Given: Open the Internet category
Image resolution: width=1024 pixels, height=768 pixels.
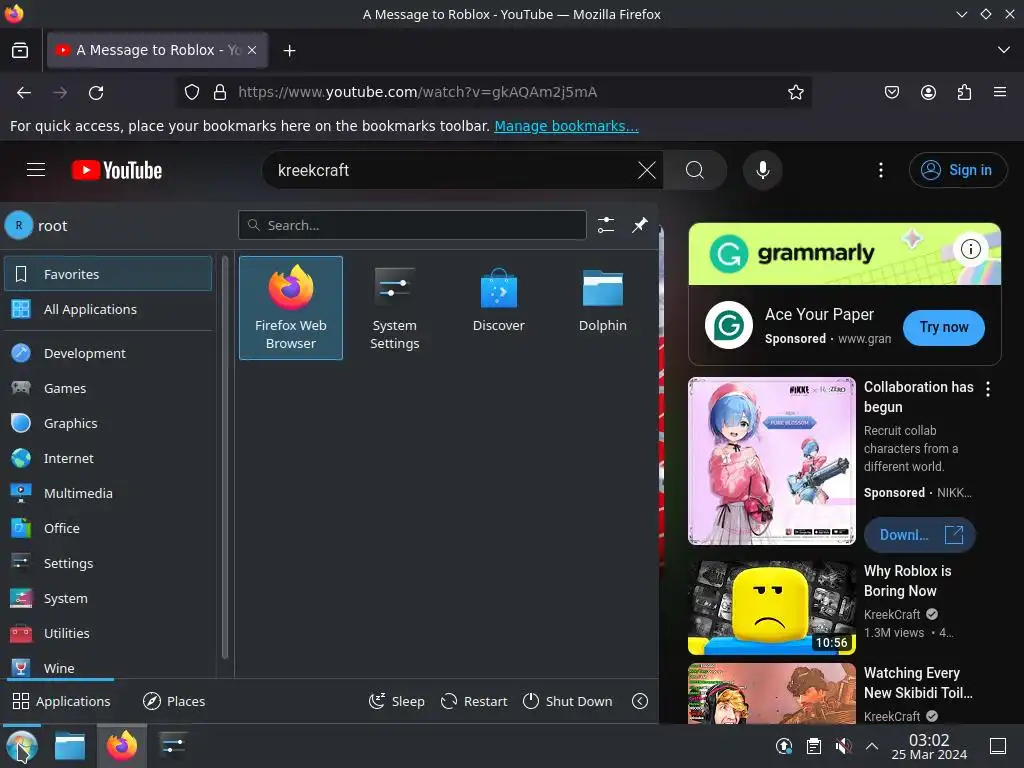Looking at the screenshot, I should coord(108,458).
